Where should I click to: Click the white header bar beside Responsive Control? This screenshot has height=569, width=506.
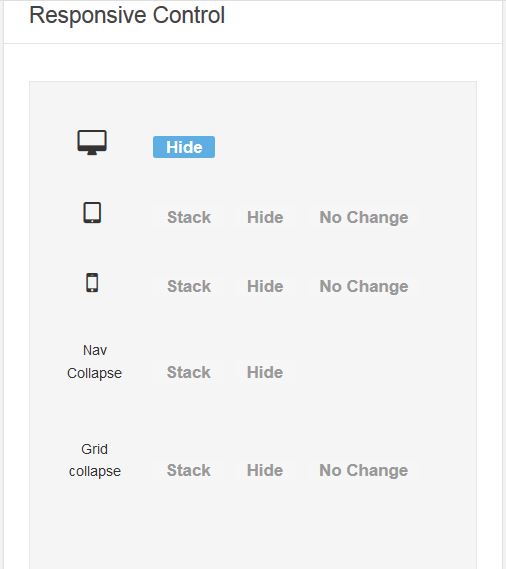tap(363, 22)
